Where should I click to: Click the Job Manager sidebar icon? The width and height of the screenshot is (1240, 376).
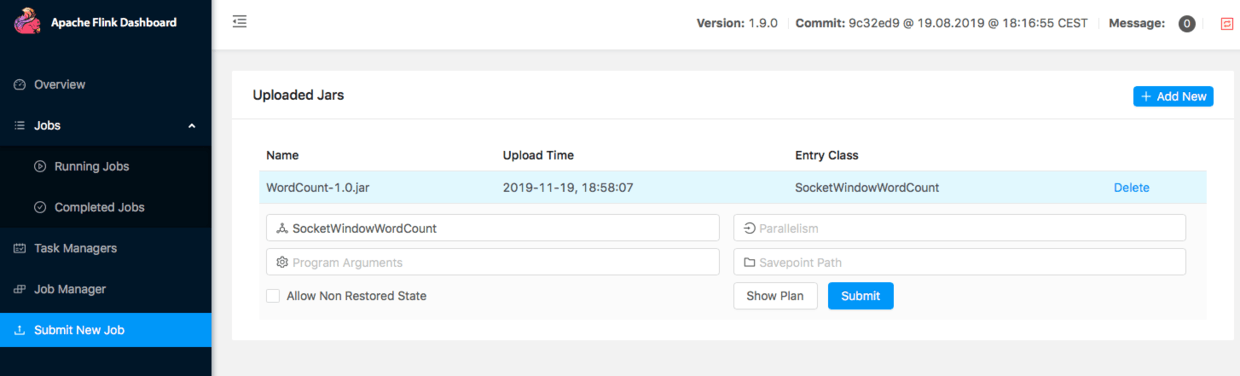click(x=19, y=289)
